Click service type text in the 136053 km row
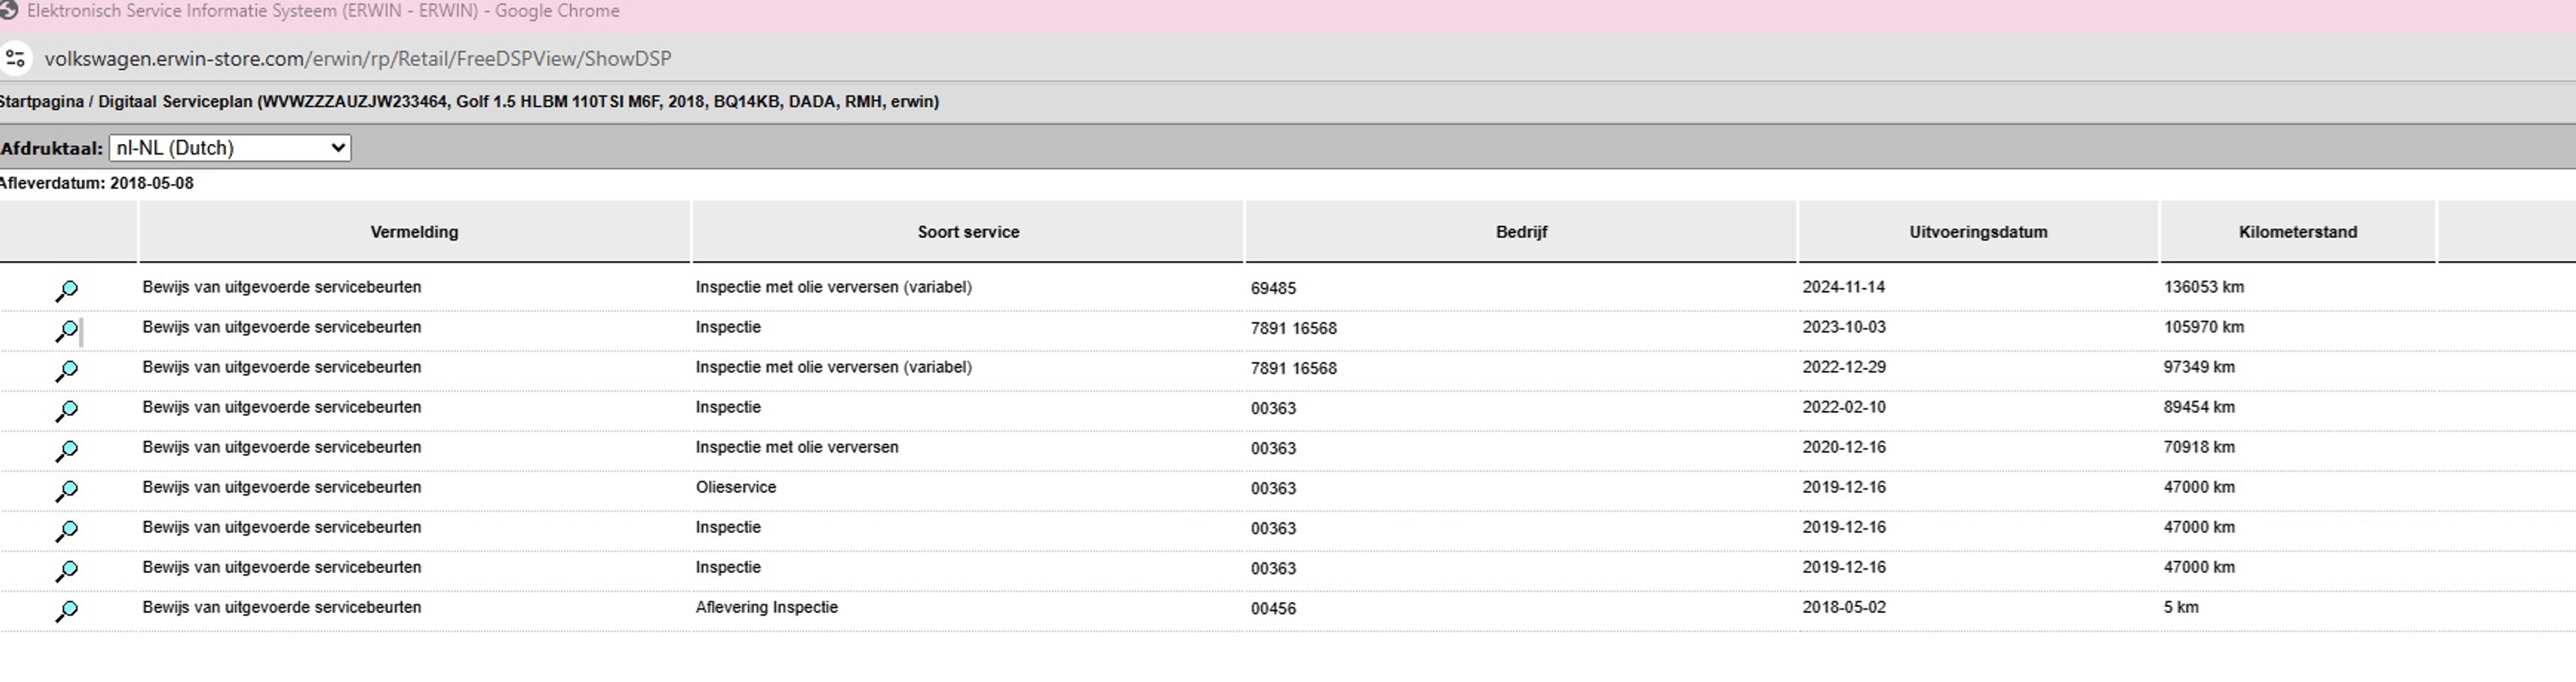This screenshot has width=2576, height=682. pyautogui.click(x=834, y=287)
